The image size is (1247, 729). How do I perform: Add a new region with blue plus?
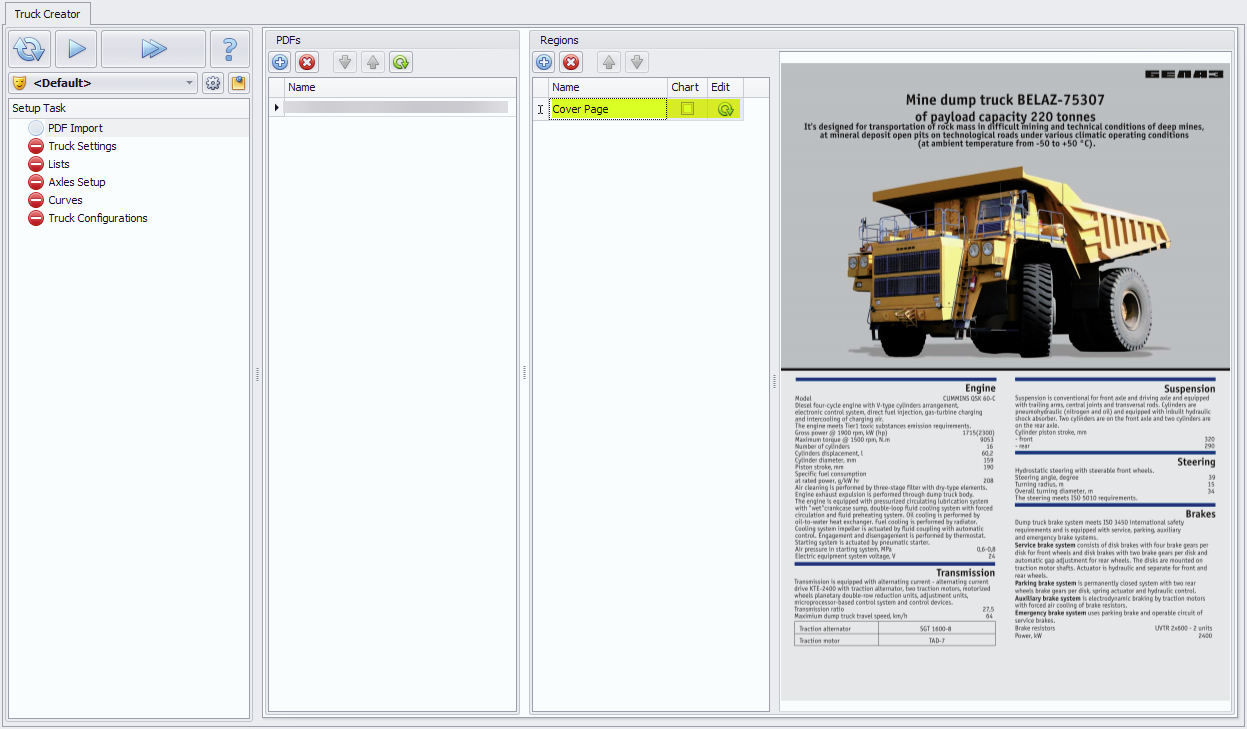click(x=544, y=62)
